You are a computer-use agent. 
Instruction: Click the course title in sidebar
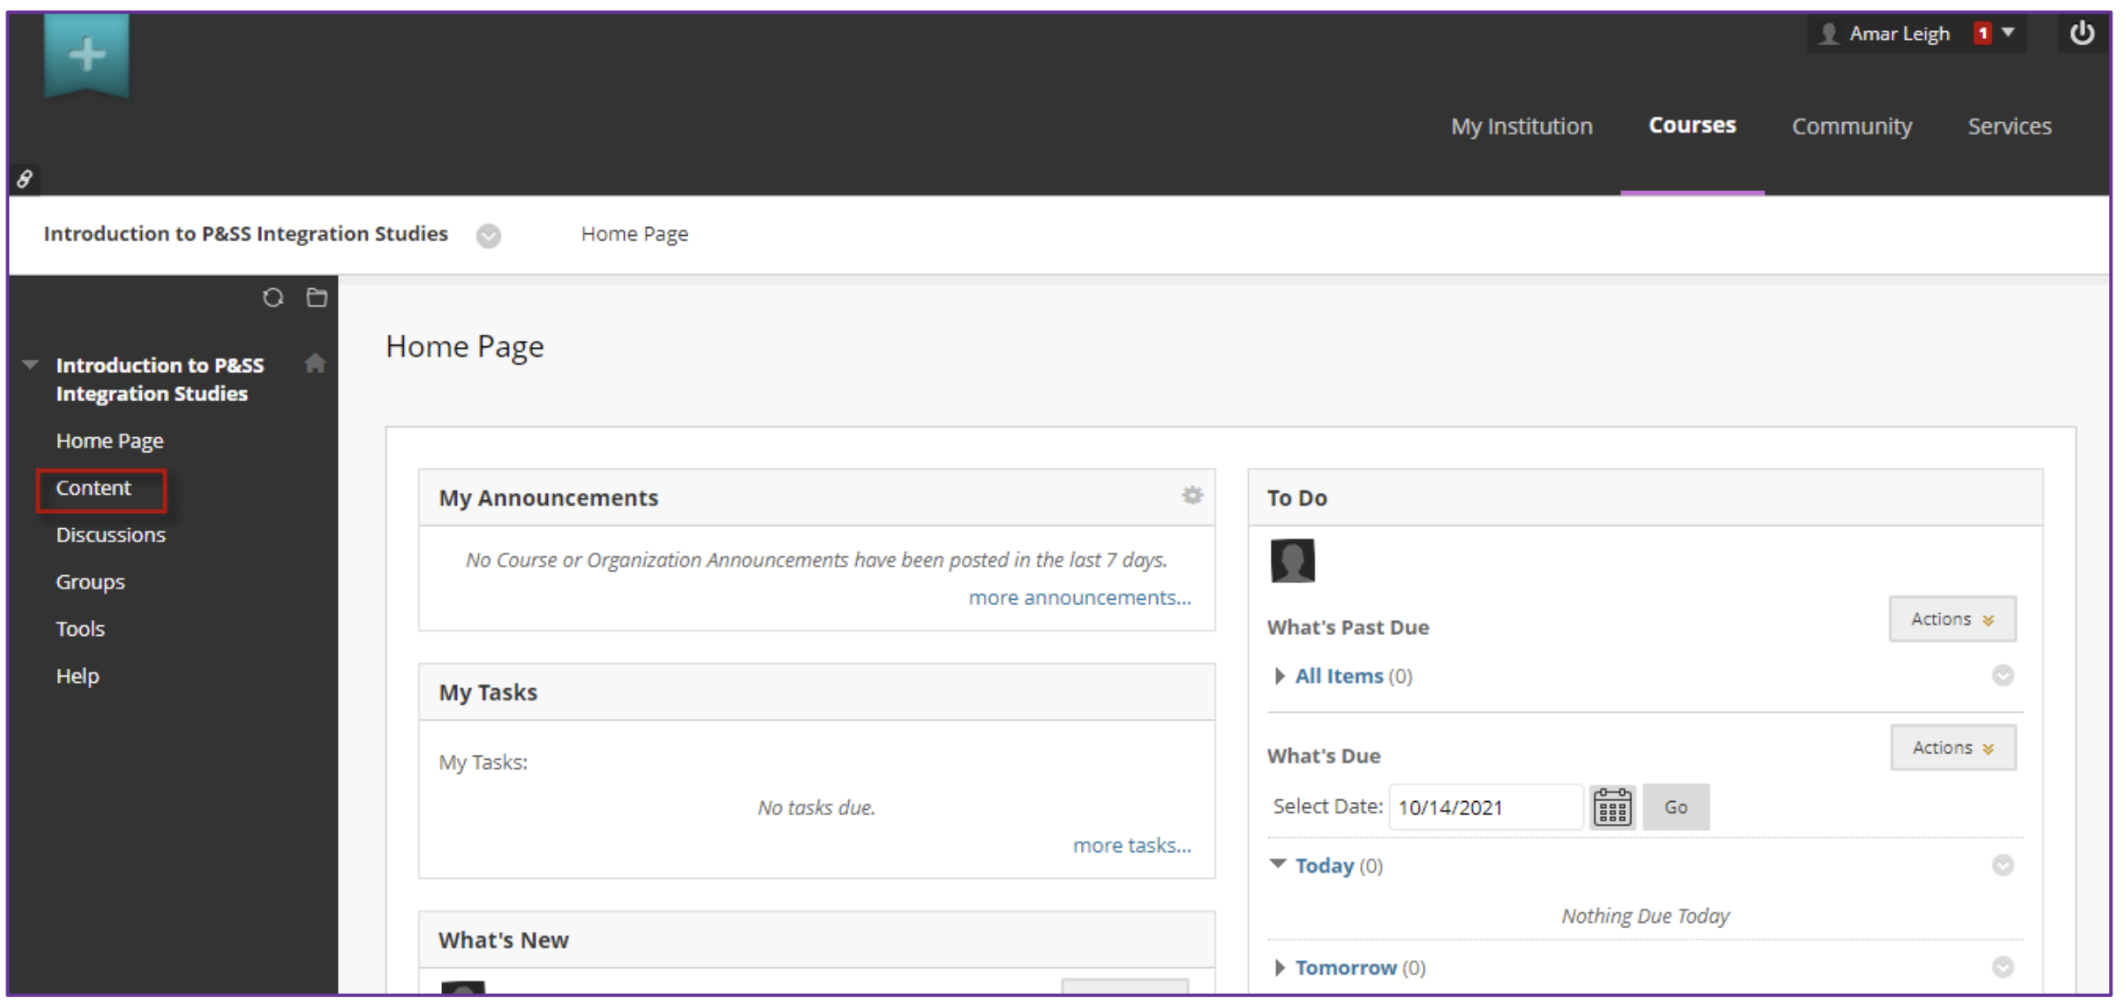click(x=159, y=379)
